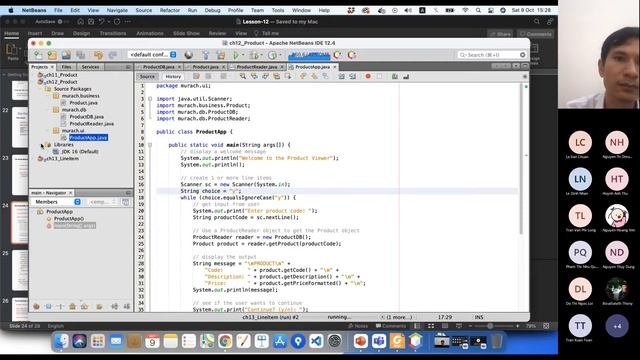This screenshot has width=640, height=360.
Task: Click the Debug Project toolbar icon
Action: click(x=254, y=55)
